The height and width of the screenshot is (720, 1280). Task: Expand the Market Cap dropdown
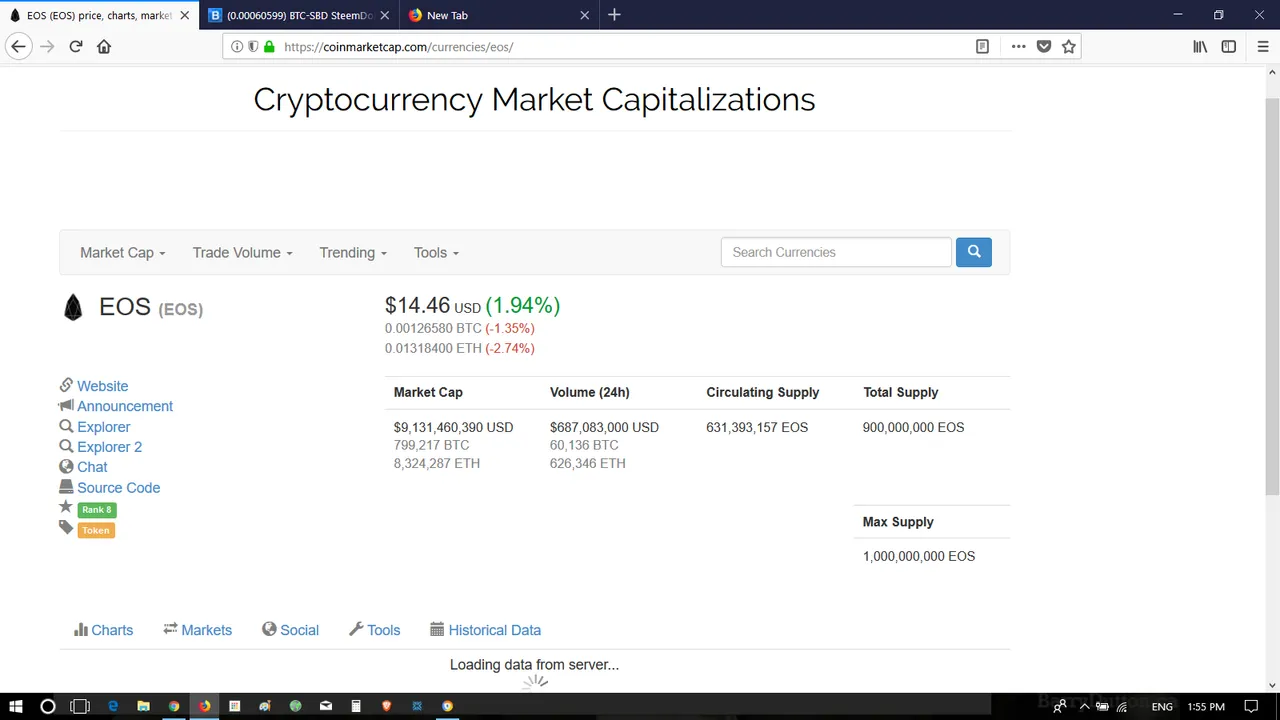point(123,253)
